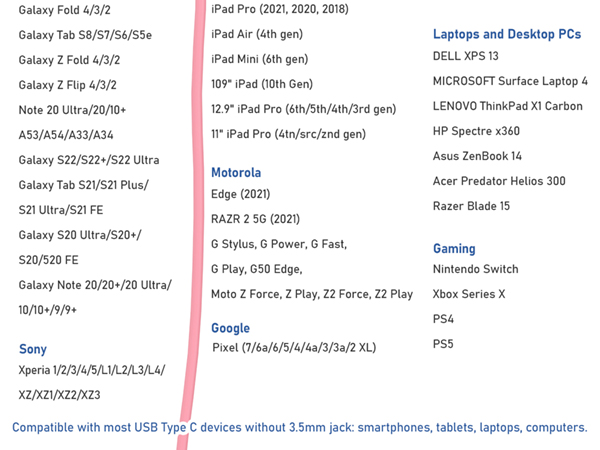Click 'Galaxy Z Flip 4/3/2' entry
600x450 pixels.
click(x=67, y=85)
